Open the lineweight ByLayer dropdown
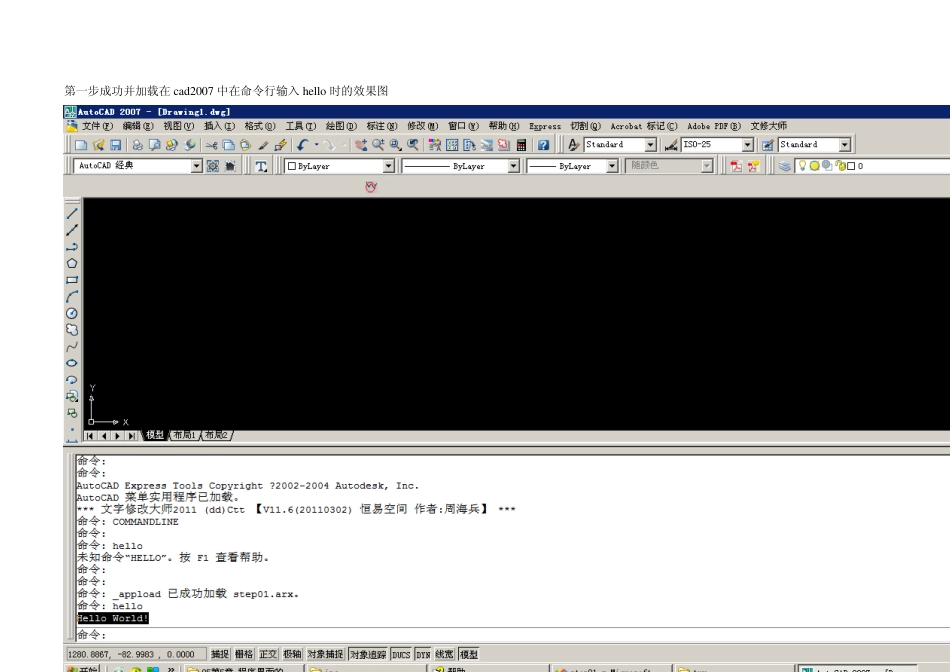This screenshot has height=672, width=950. click(x=612, y=166)
